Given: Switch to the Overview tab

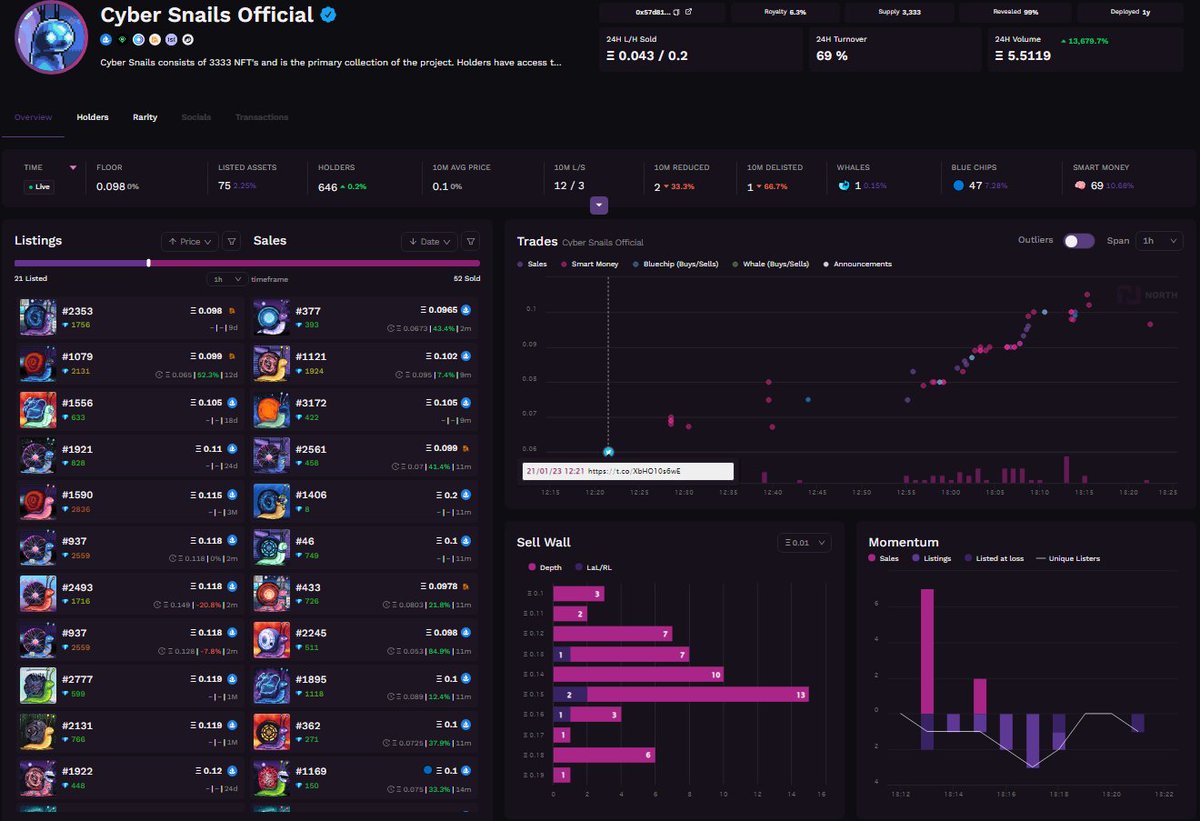Looking at the screenshot, I should pyautogui.click(x=33, y=117).
